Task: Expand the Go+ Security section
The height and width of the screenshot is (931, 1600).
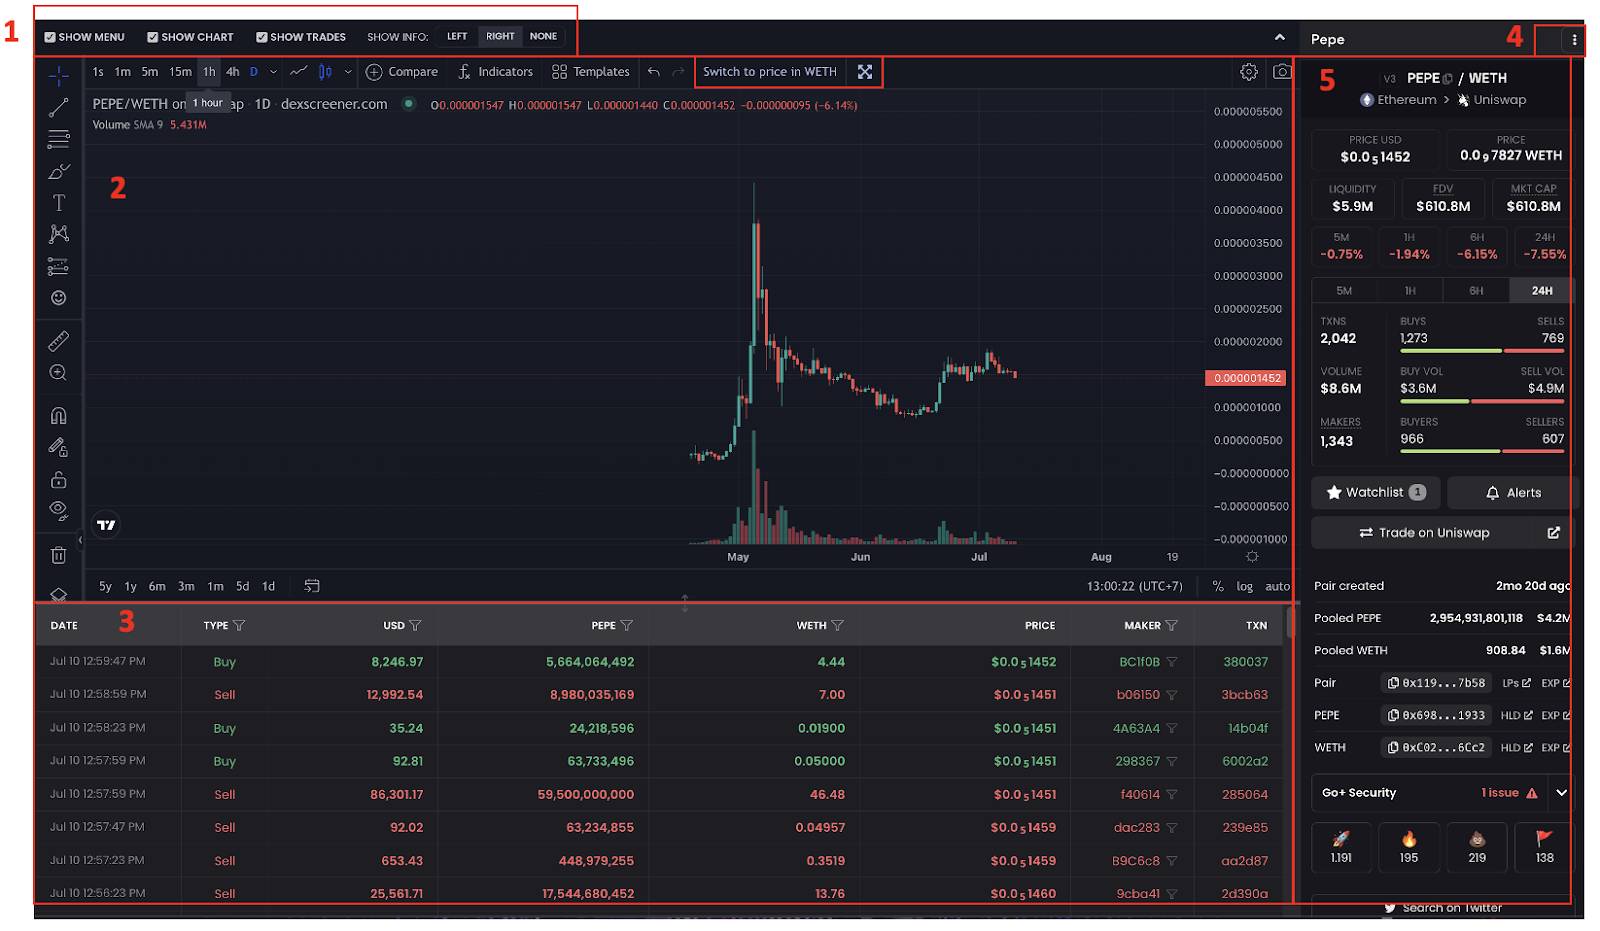Action: point(1561,793)
